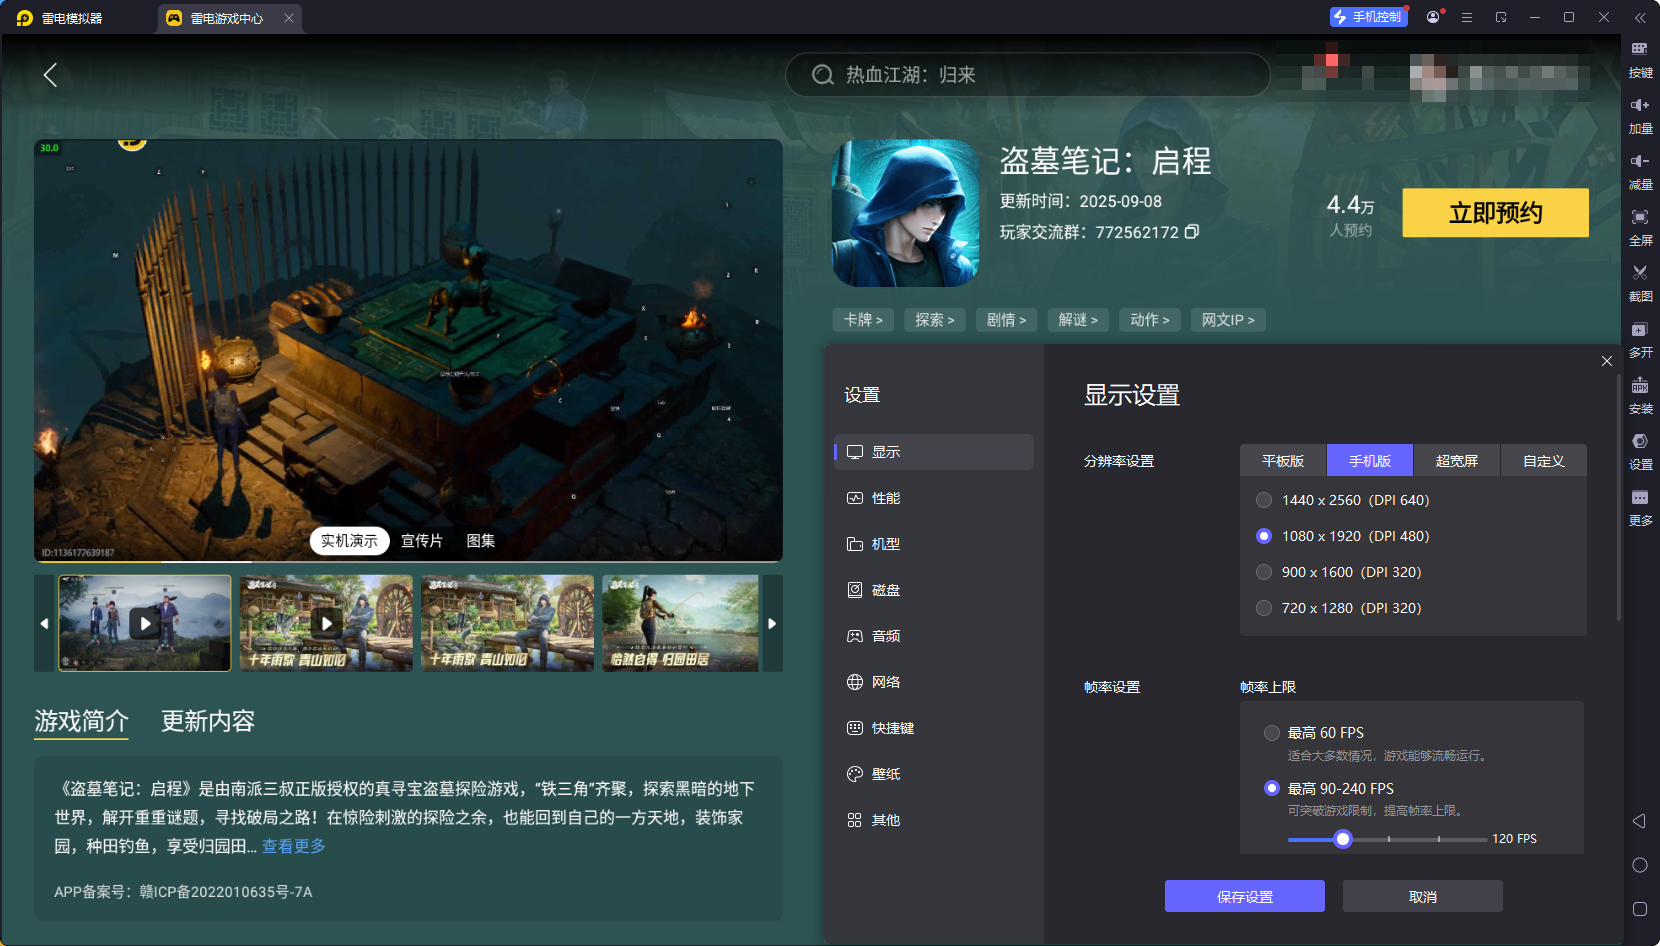Click the window-to-tray icon in title bar

pyautogui.click(x=1501, y=17)
